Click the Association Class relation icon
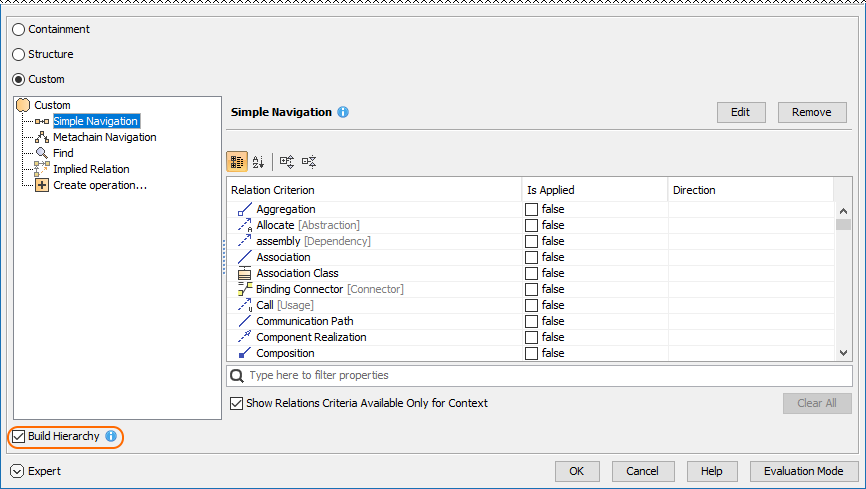Screen dimensions: 866x489 pos(245,274)
